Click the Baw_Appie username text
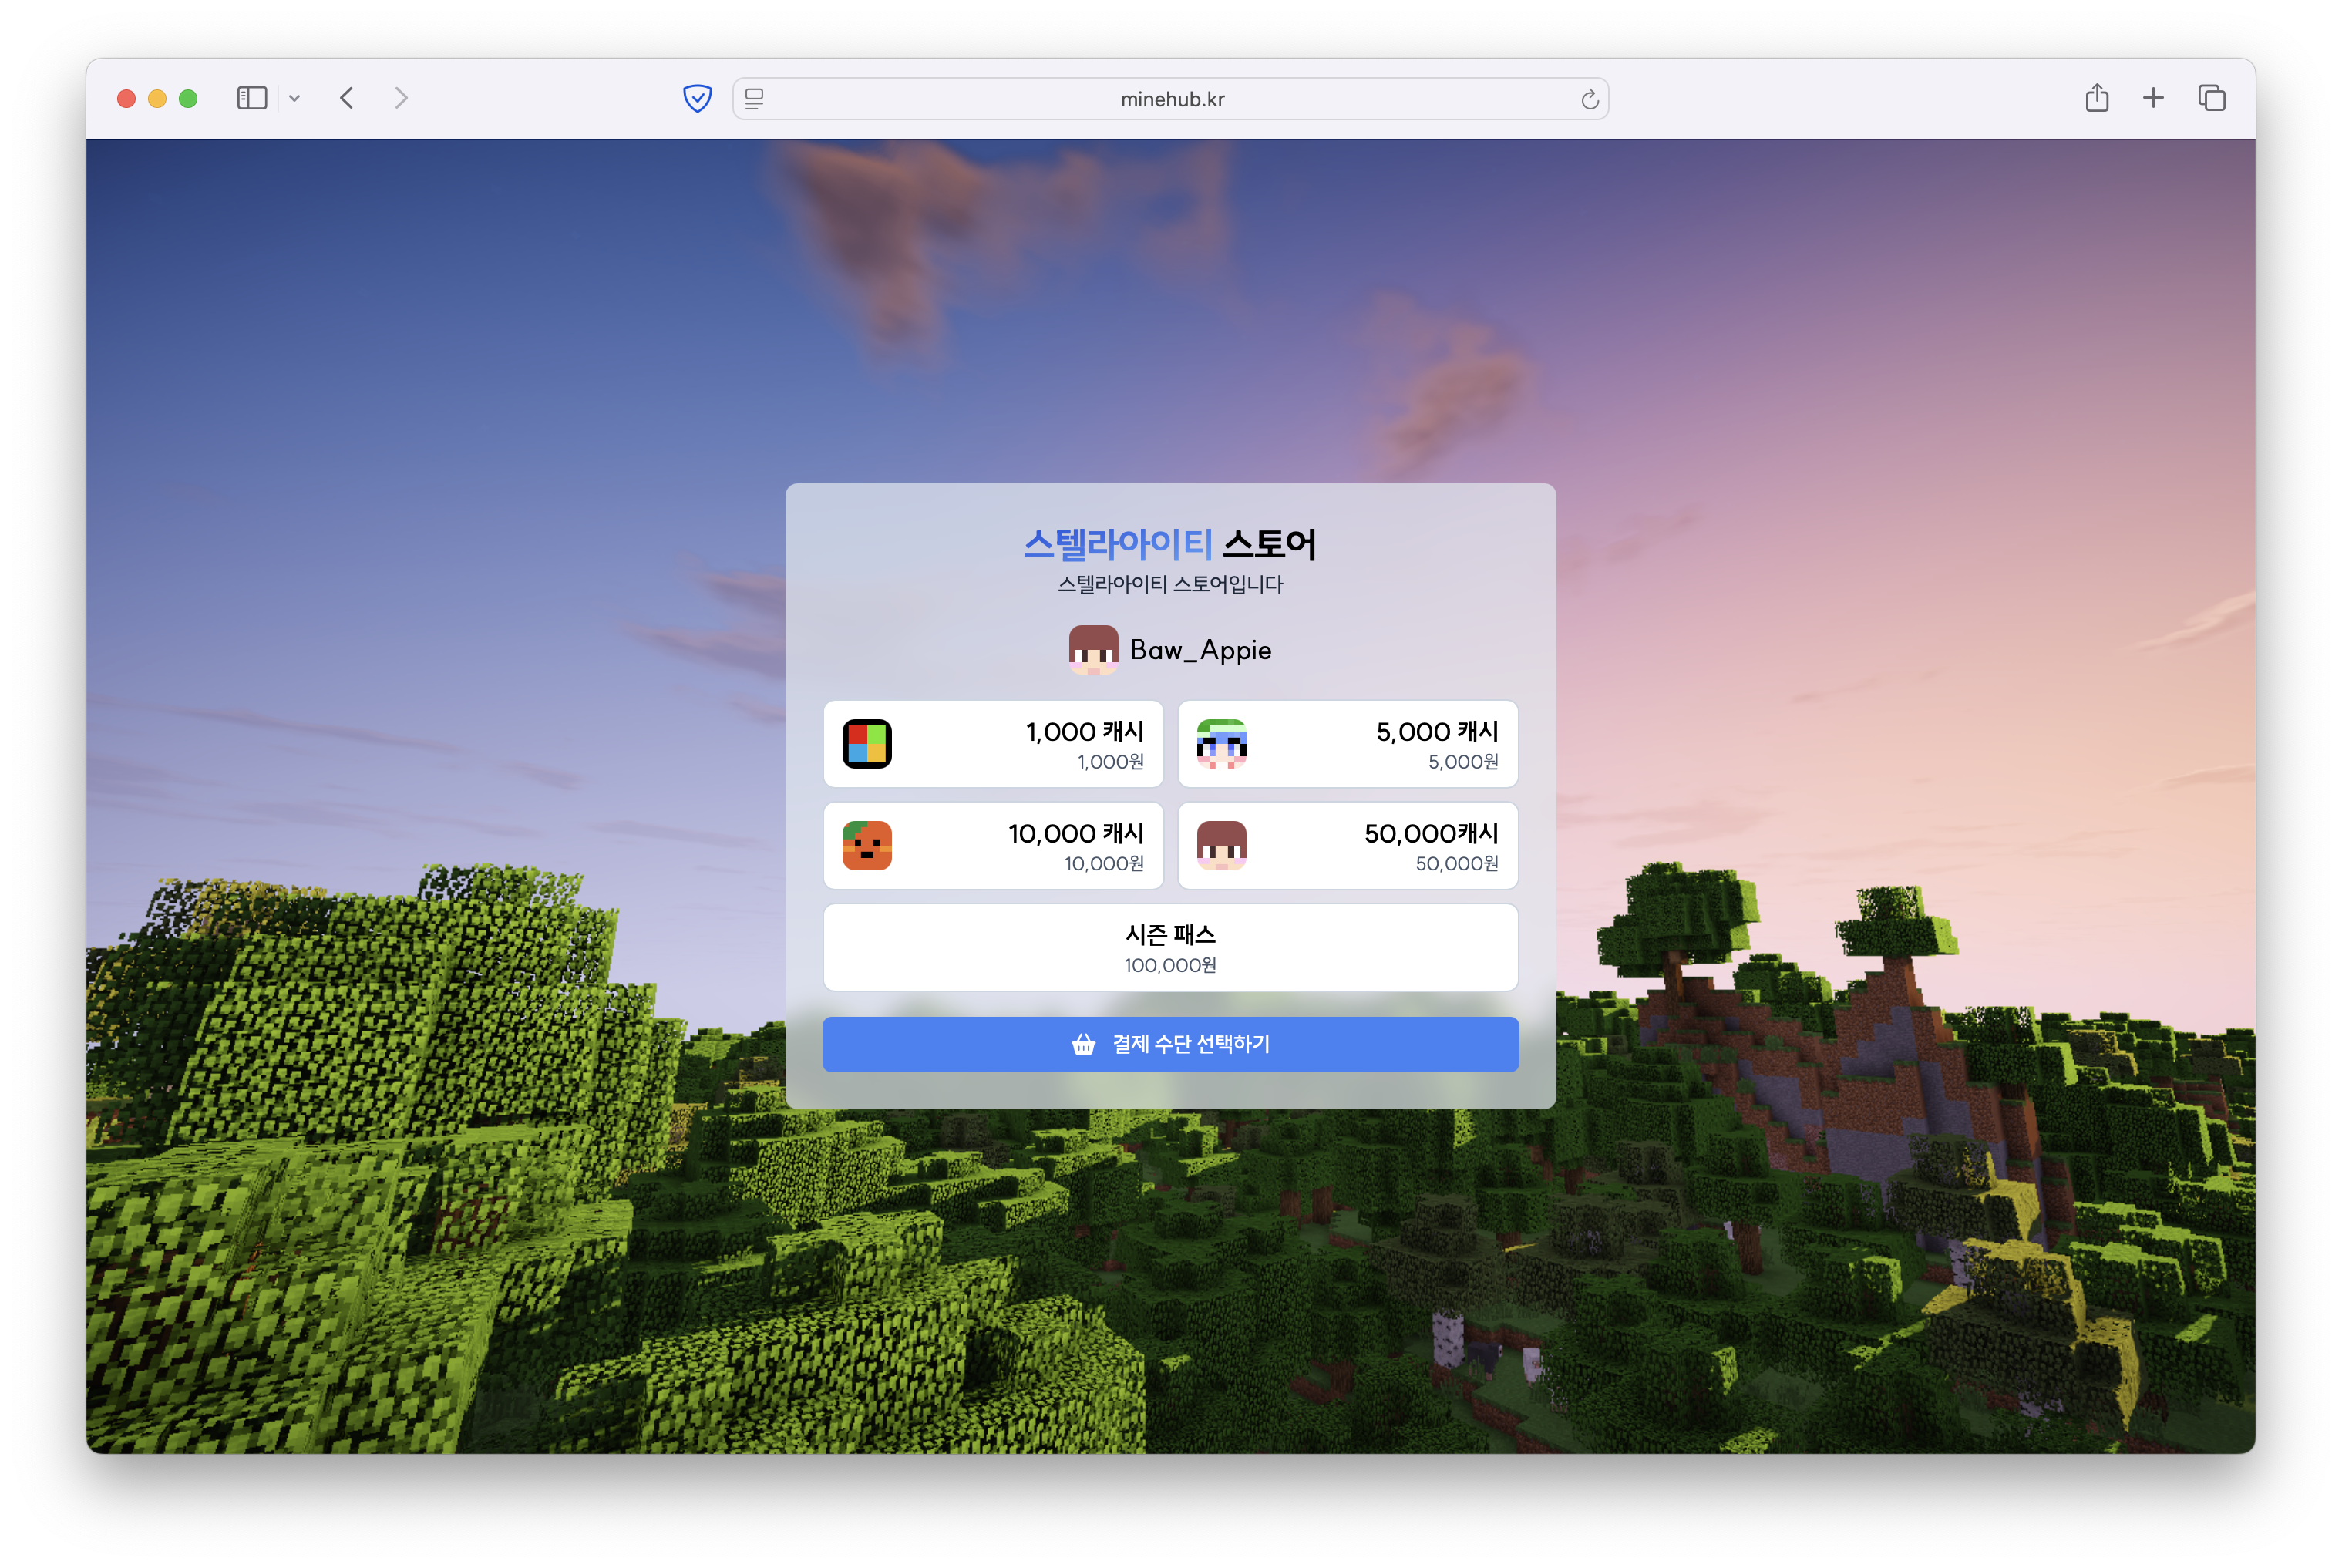This screenshot has width=2342, height=1568. (1200, 650)
